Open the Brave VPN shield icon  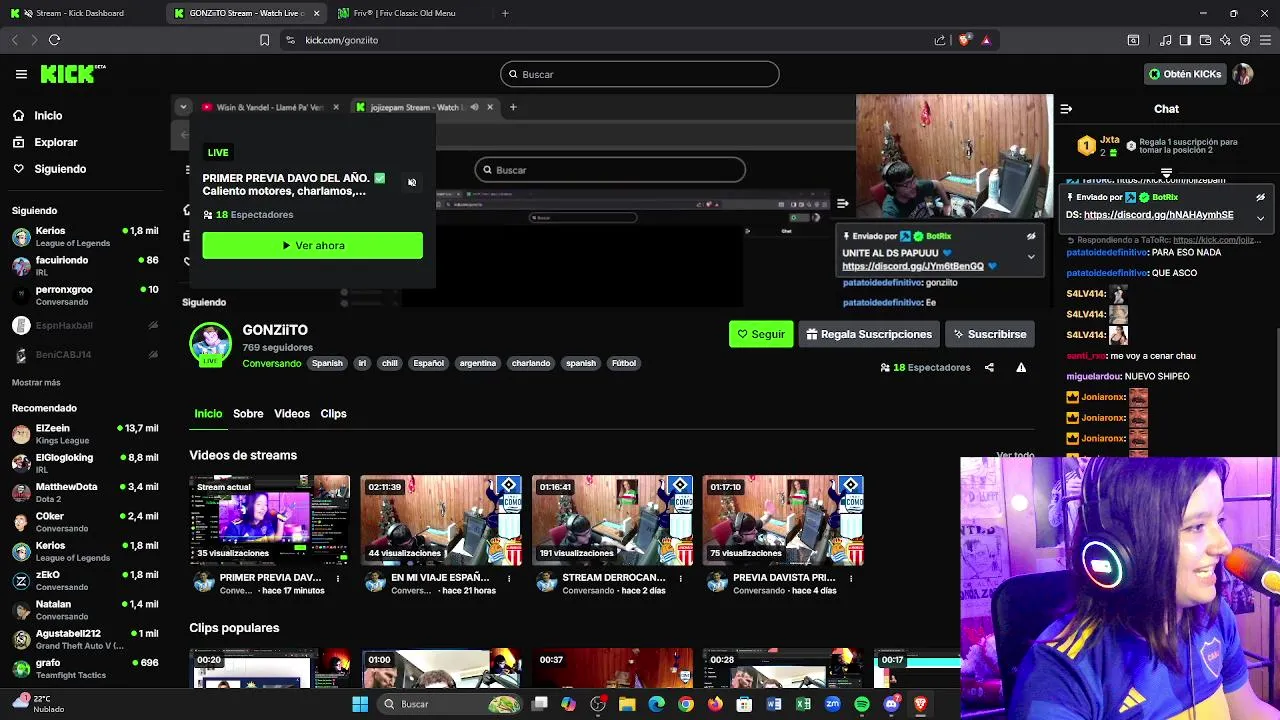[x=1245, y=40]
